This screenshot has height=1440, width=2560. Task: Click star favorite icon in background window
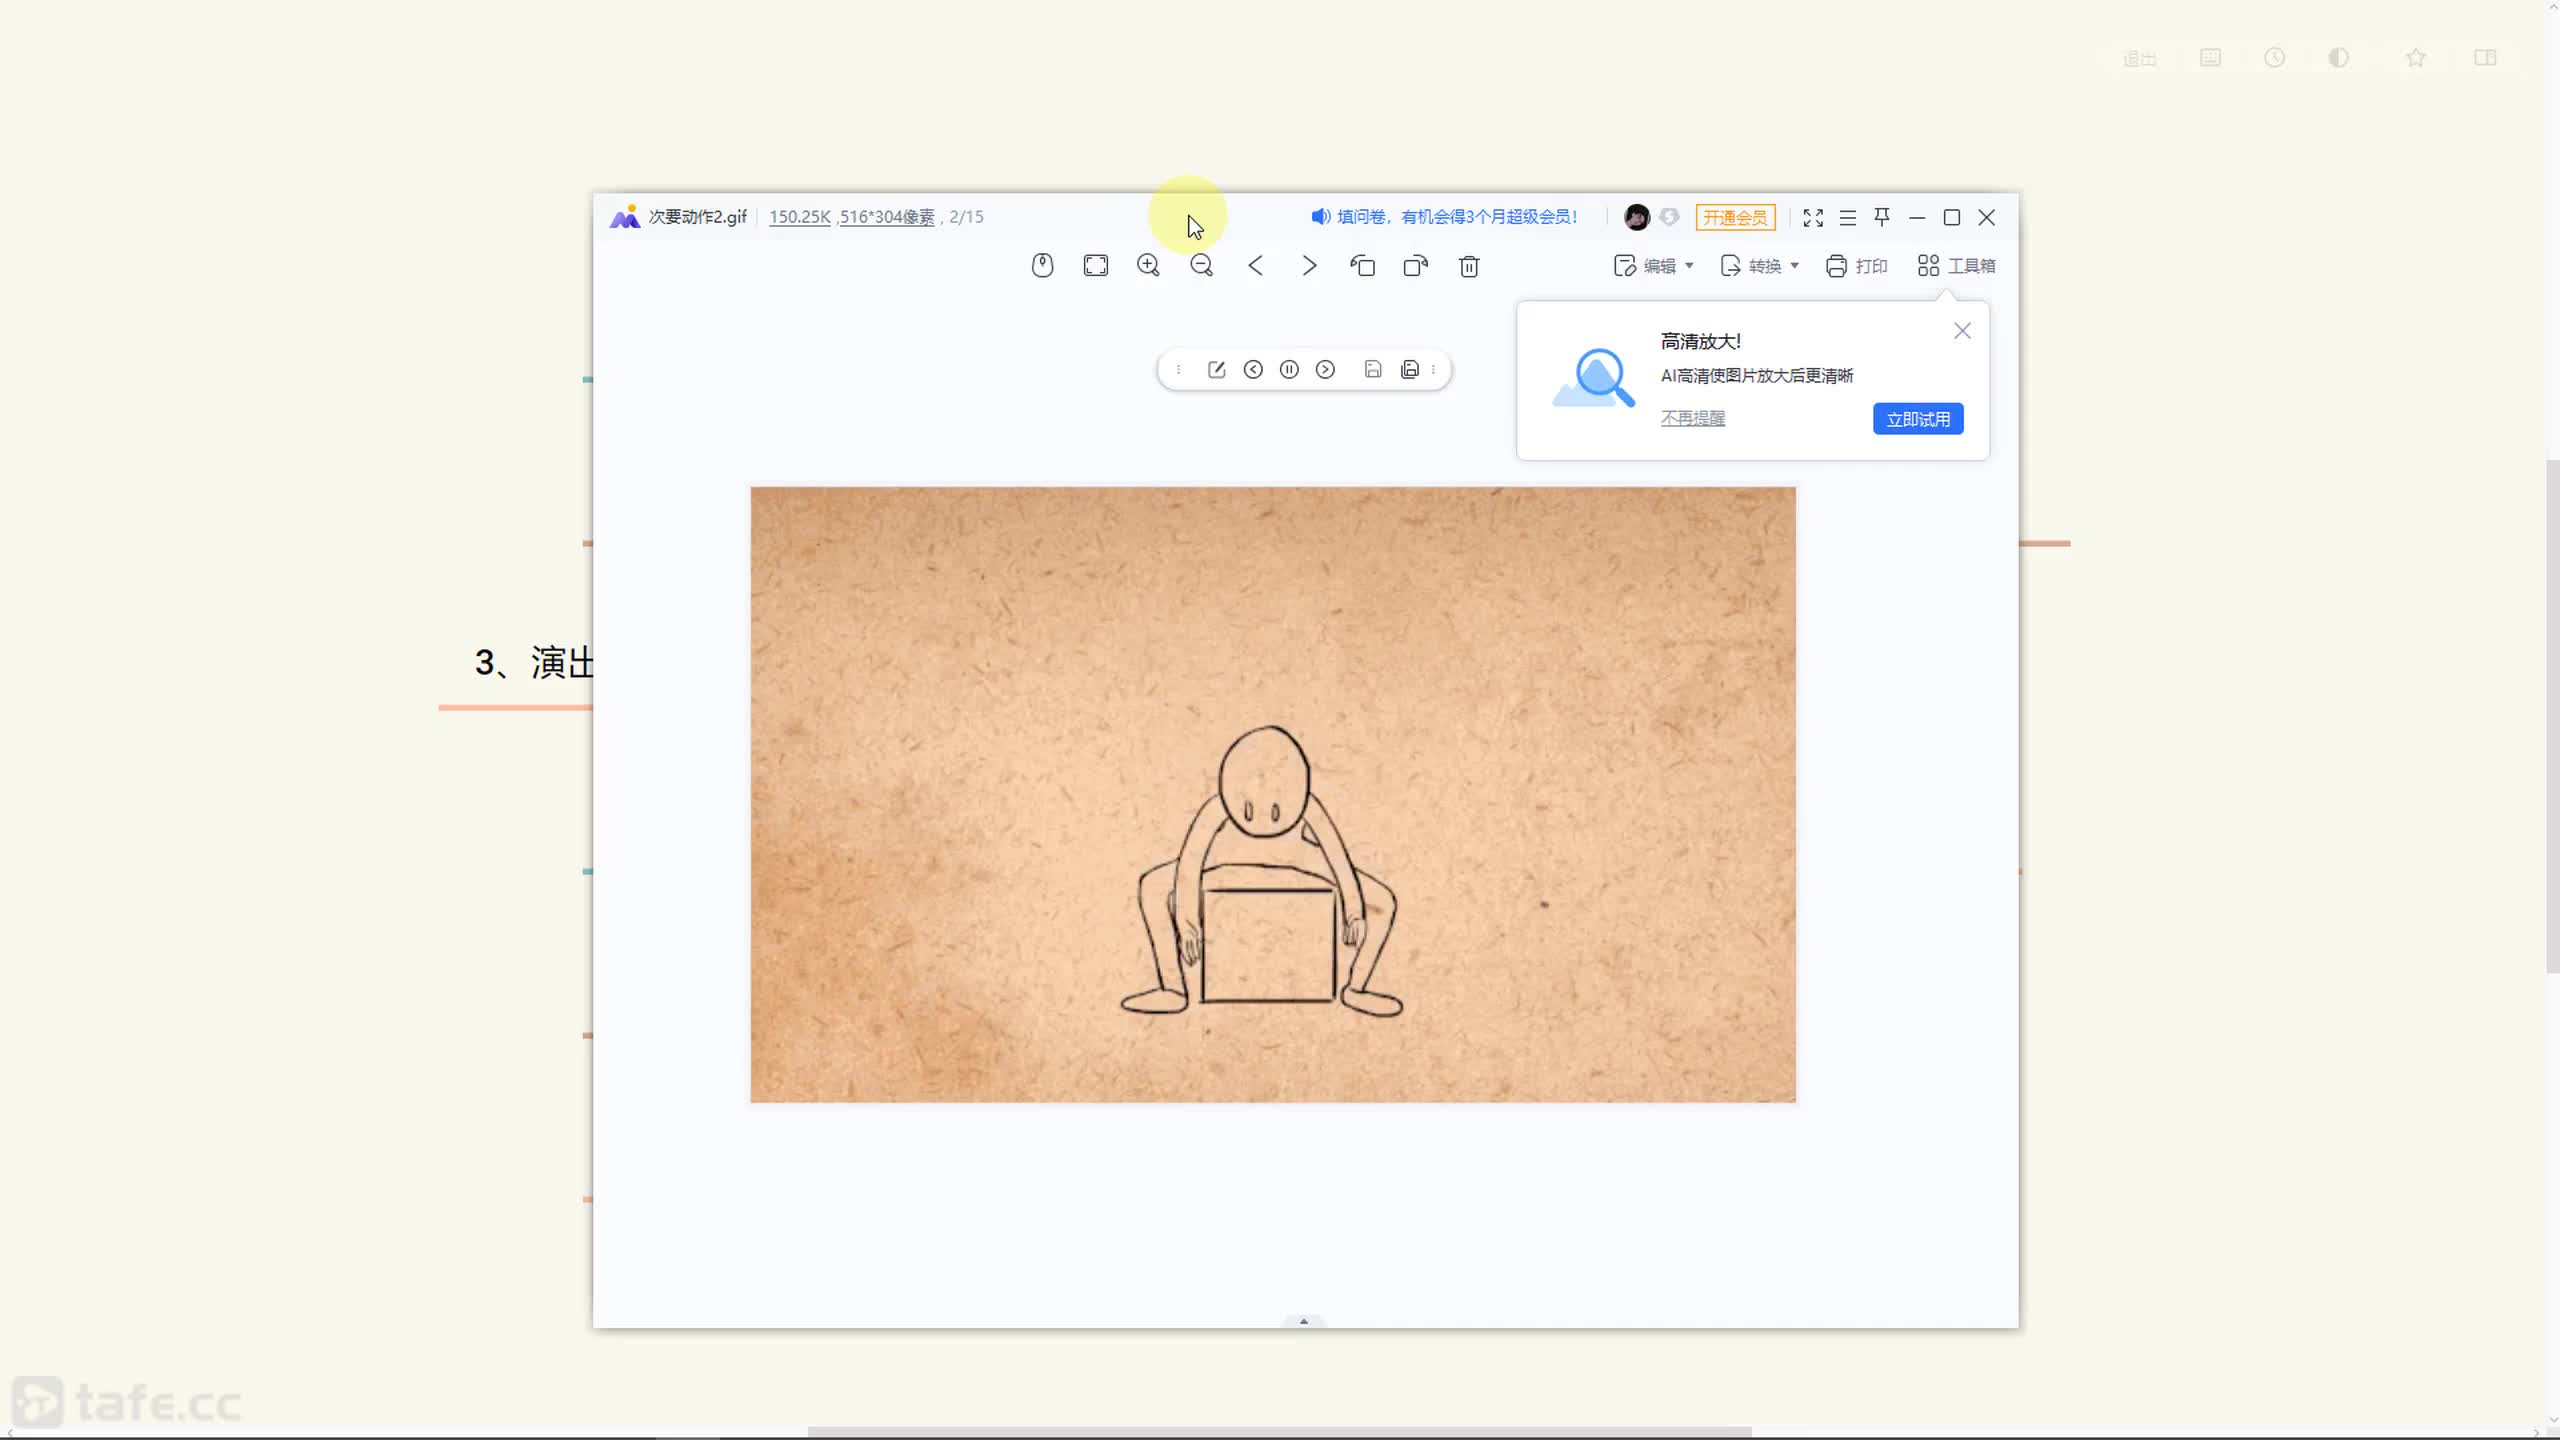(2416, 58)
